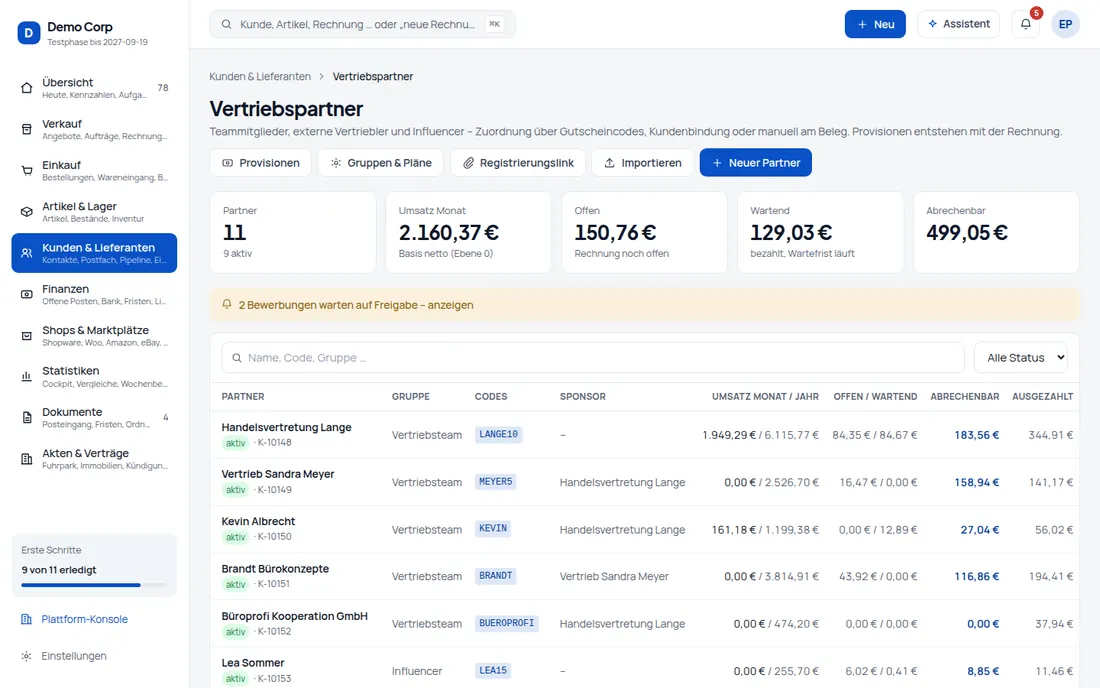This screenshot has height=688, width=1100.
Task: Open Büroprofi Kooperation GmbH entry
Action: click(295, 616)
